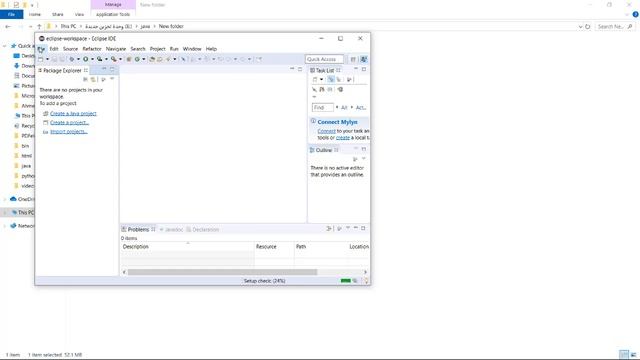Image resolution: width=640 pixels, height=360 pixels.
Task: Click the New Task icon in Task List
Action: [315, 79]
